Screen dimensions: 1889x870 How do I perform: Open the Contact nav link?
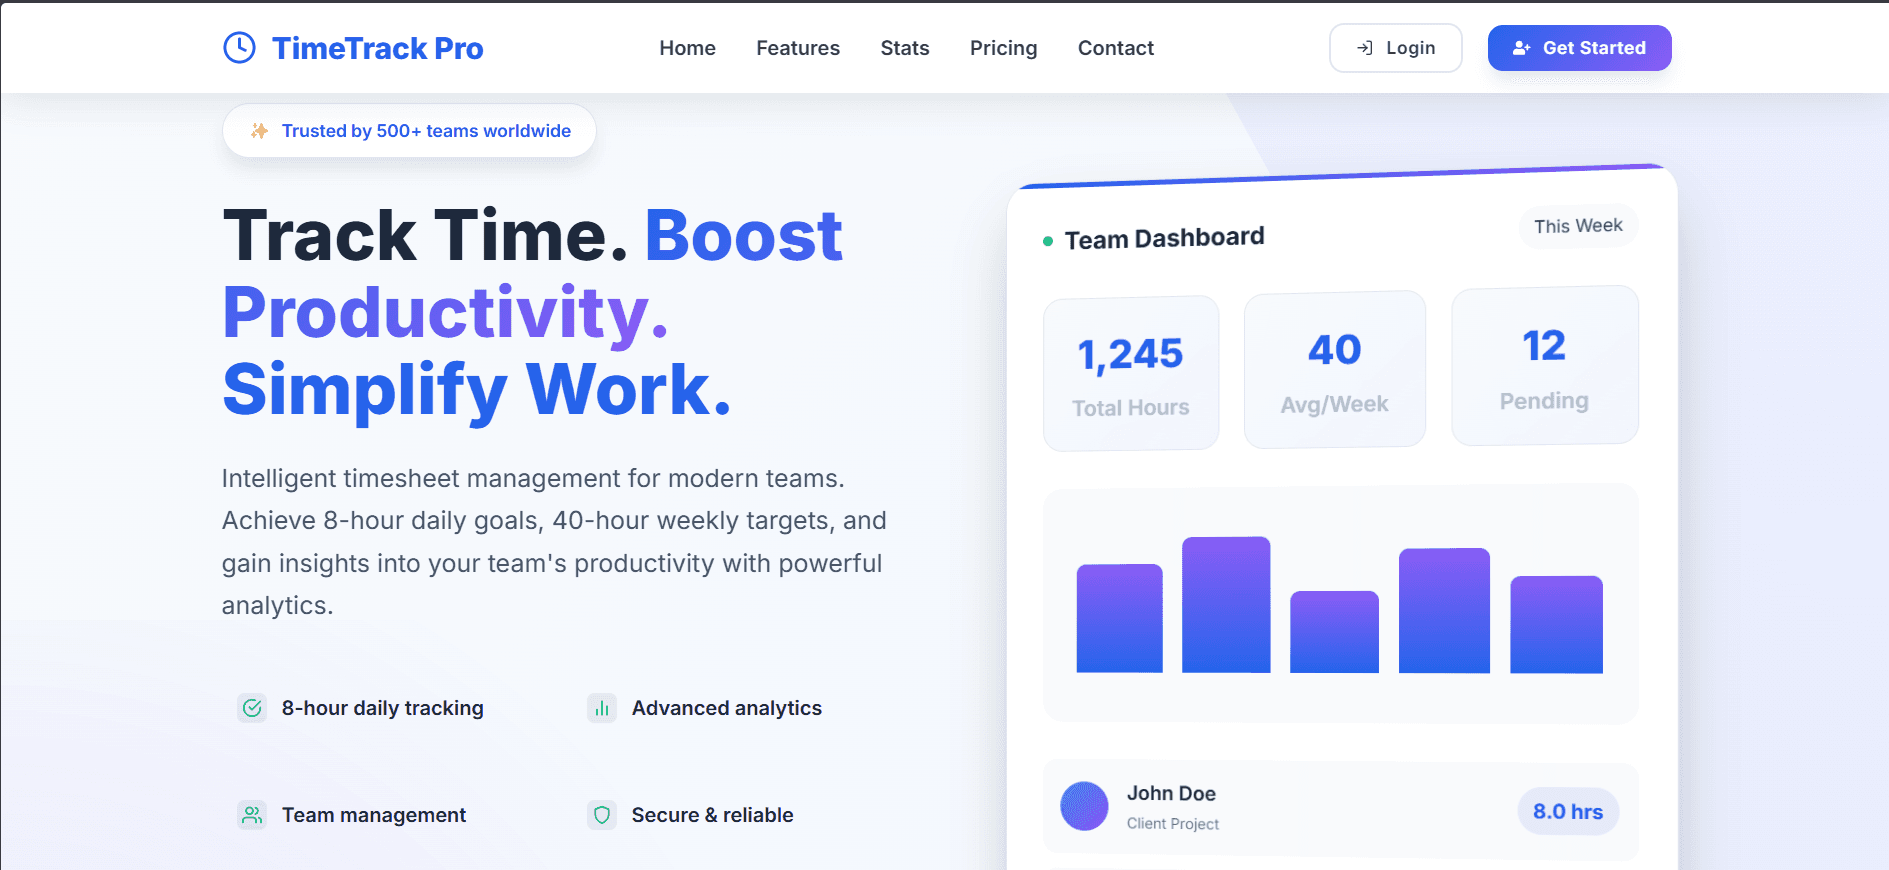(1116, 48)
